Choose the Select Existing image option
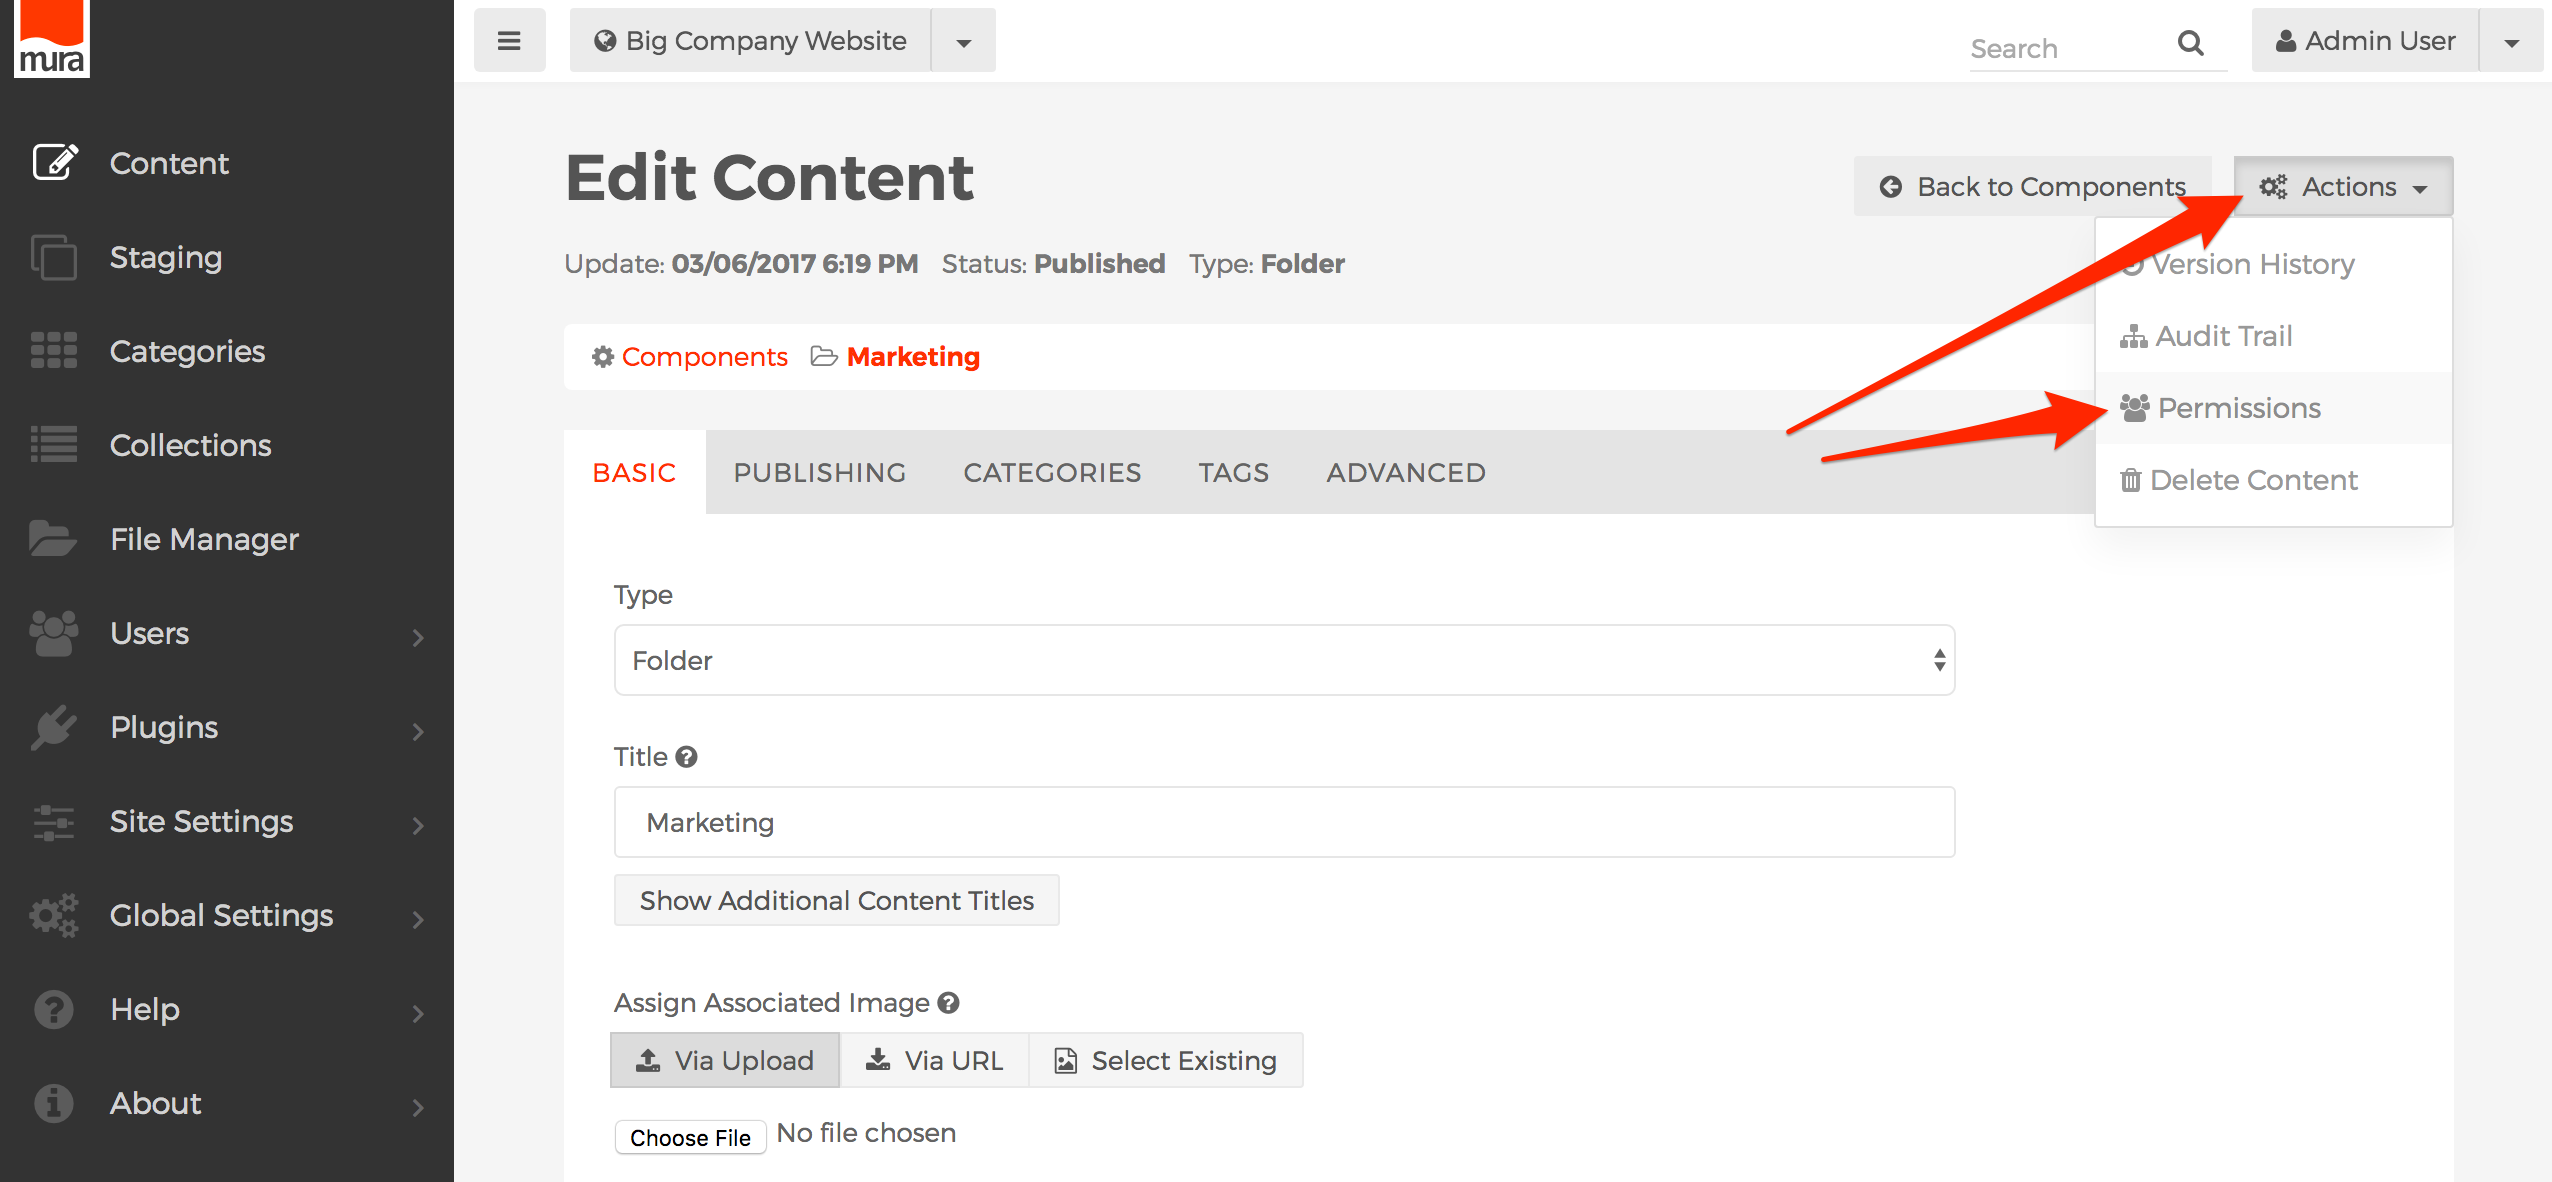 click(x=1165, y=1060)
